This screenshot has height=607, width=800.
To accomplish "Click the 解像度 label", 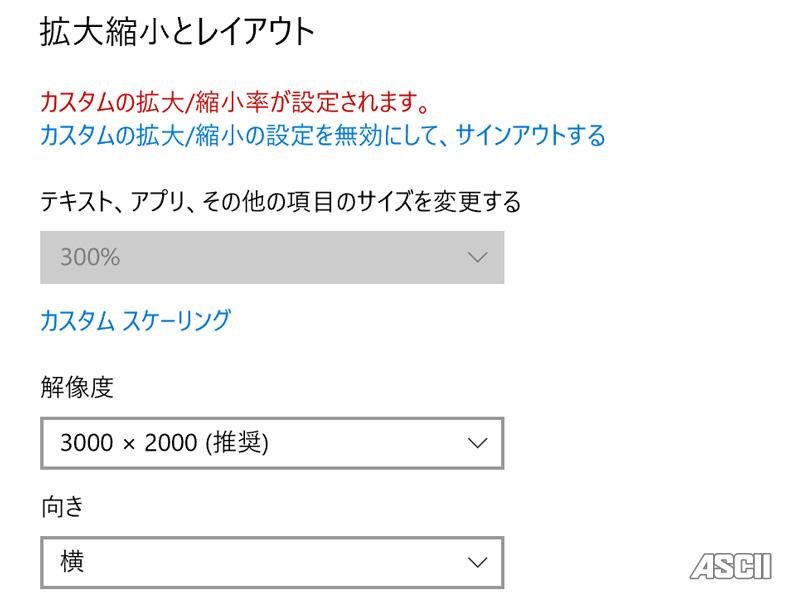I will point(77,388).
